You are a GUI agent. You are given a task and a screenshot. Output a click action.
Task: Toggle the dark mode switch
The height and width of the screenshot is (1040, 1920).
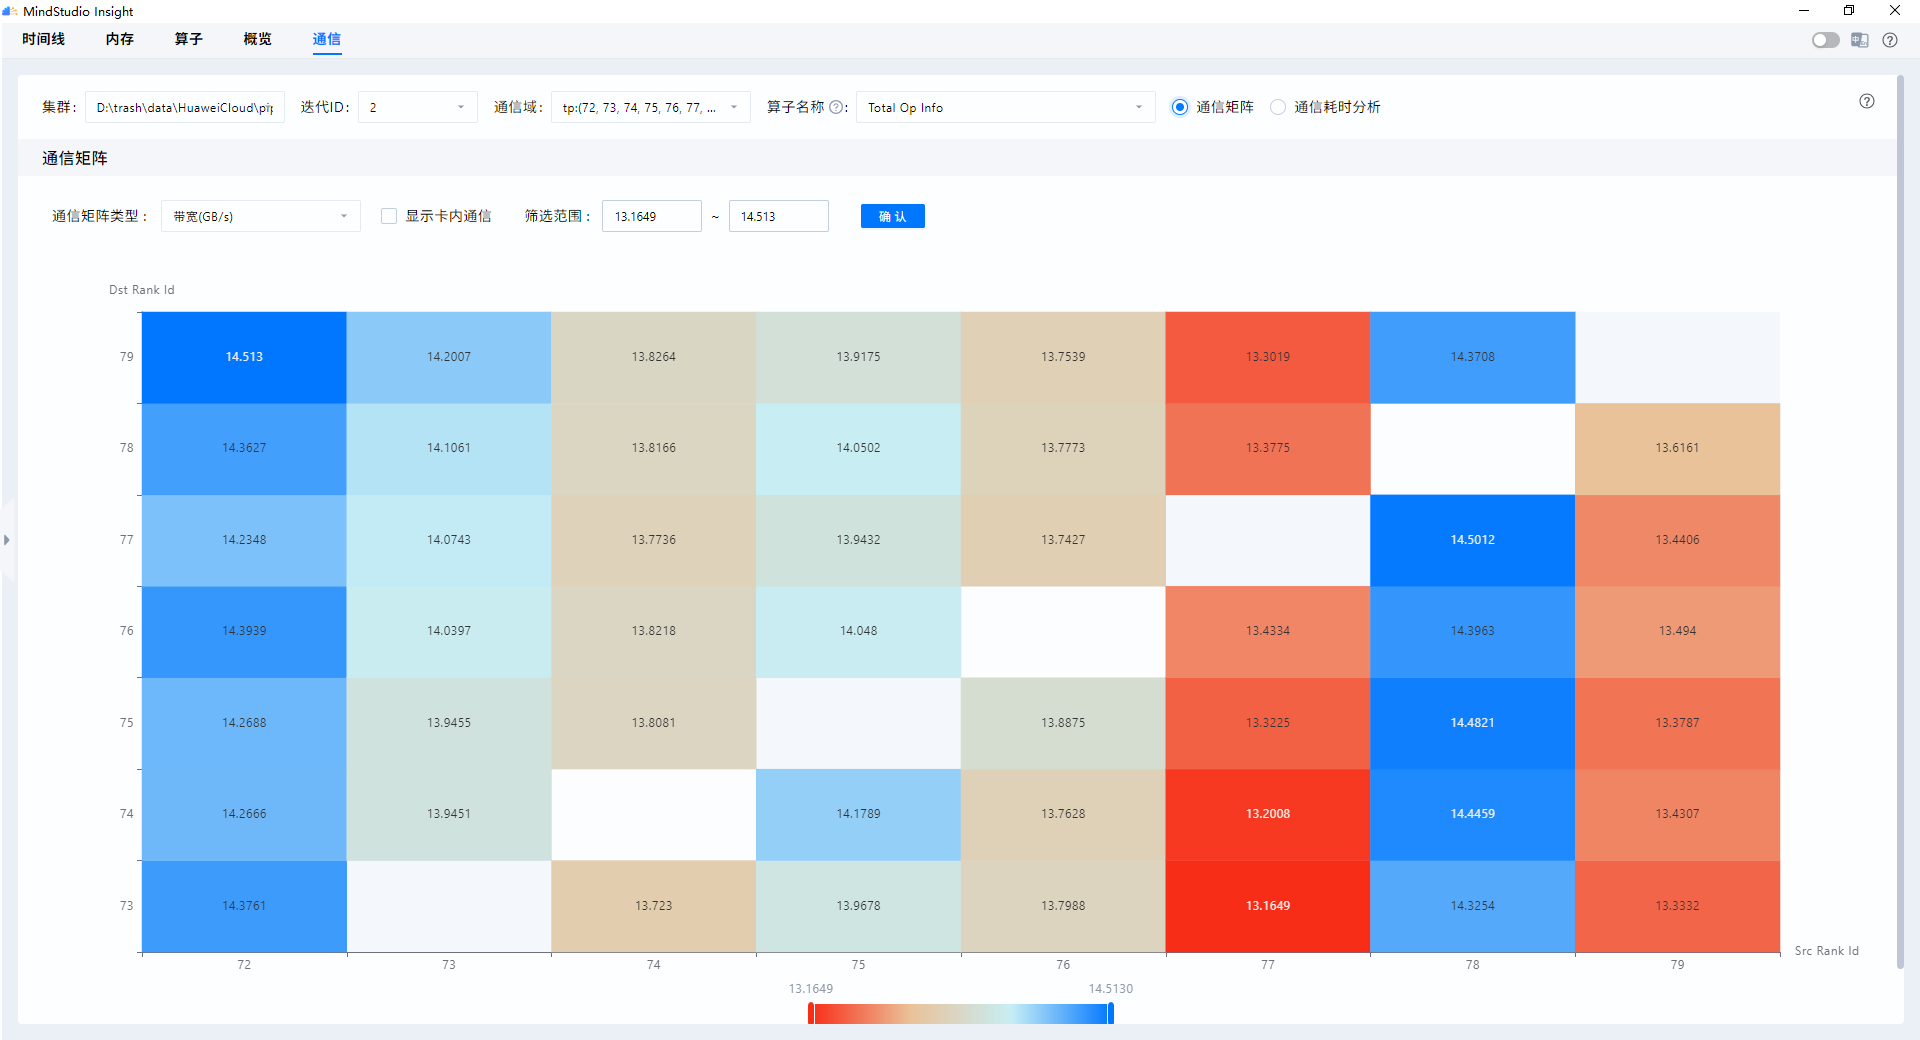pos(1824,40)
